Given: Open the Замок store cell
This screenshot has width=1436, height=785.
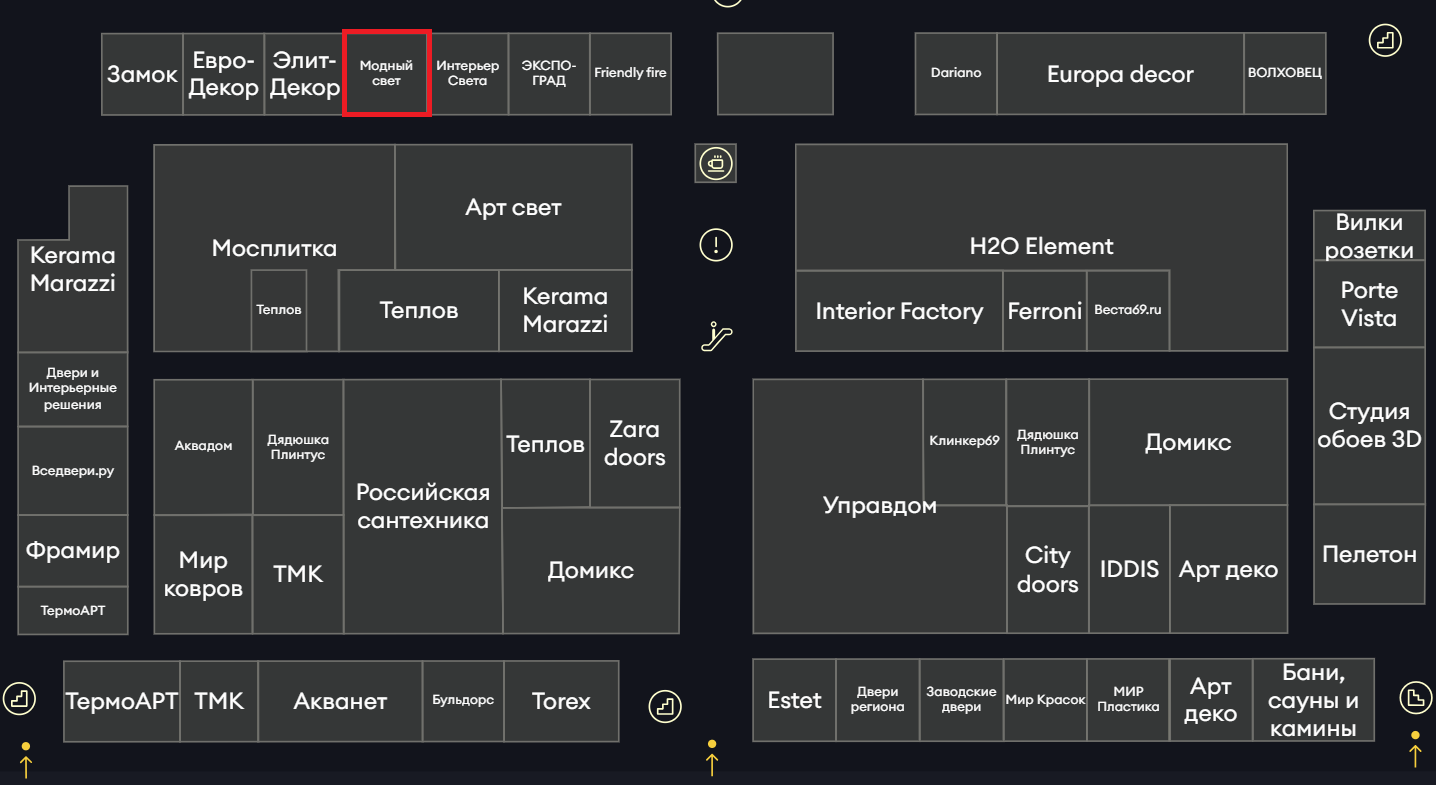Looking at the screenshot, I should pyautogui.click(x=142, y=74).
